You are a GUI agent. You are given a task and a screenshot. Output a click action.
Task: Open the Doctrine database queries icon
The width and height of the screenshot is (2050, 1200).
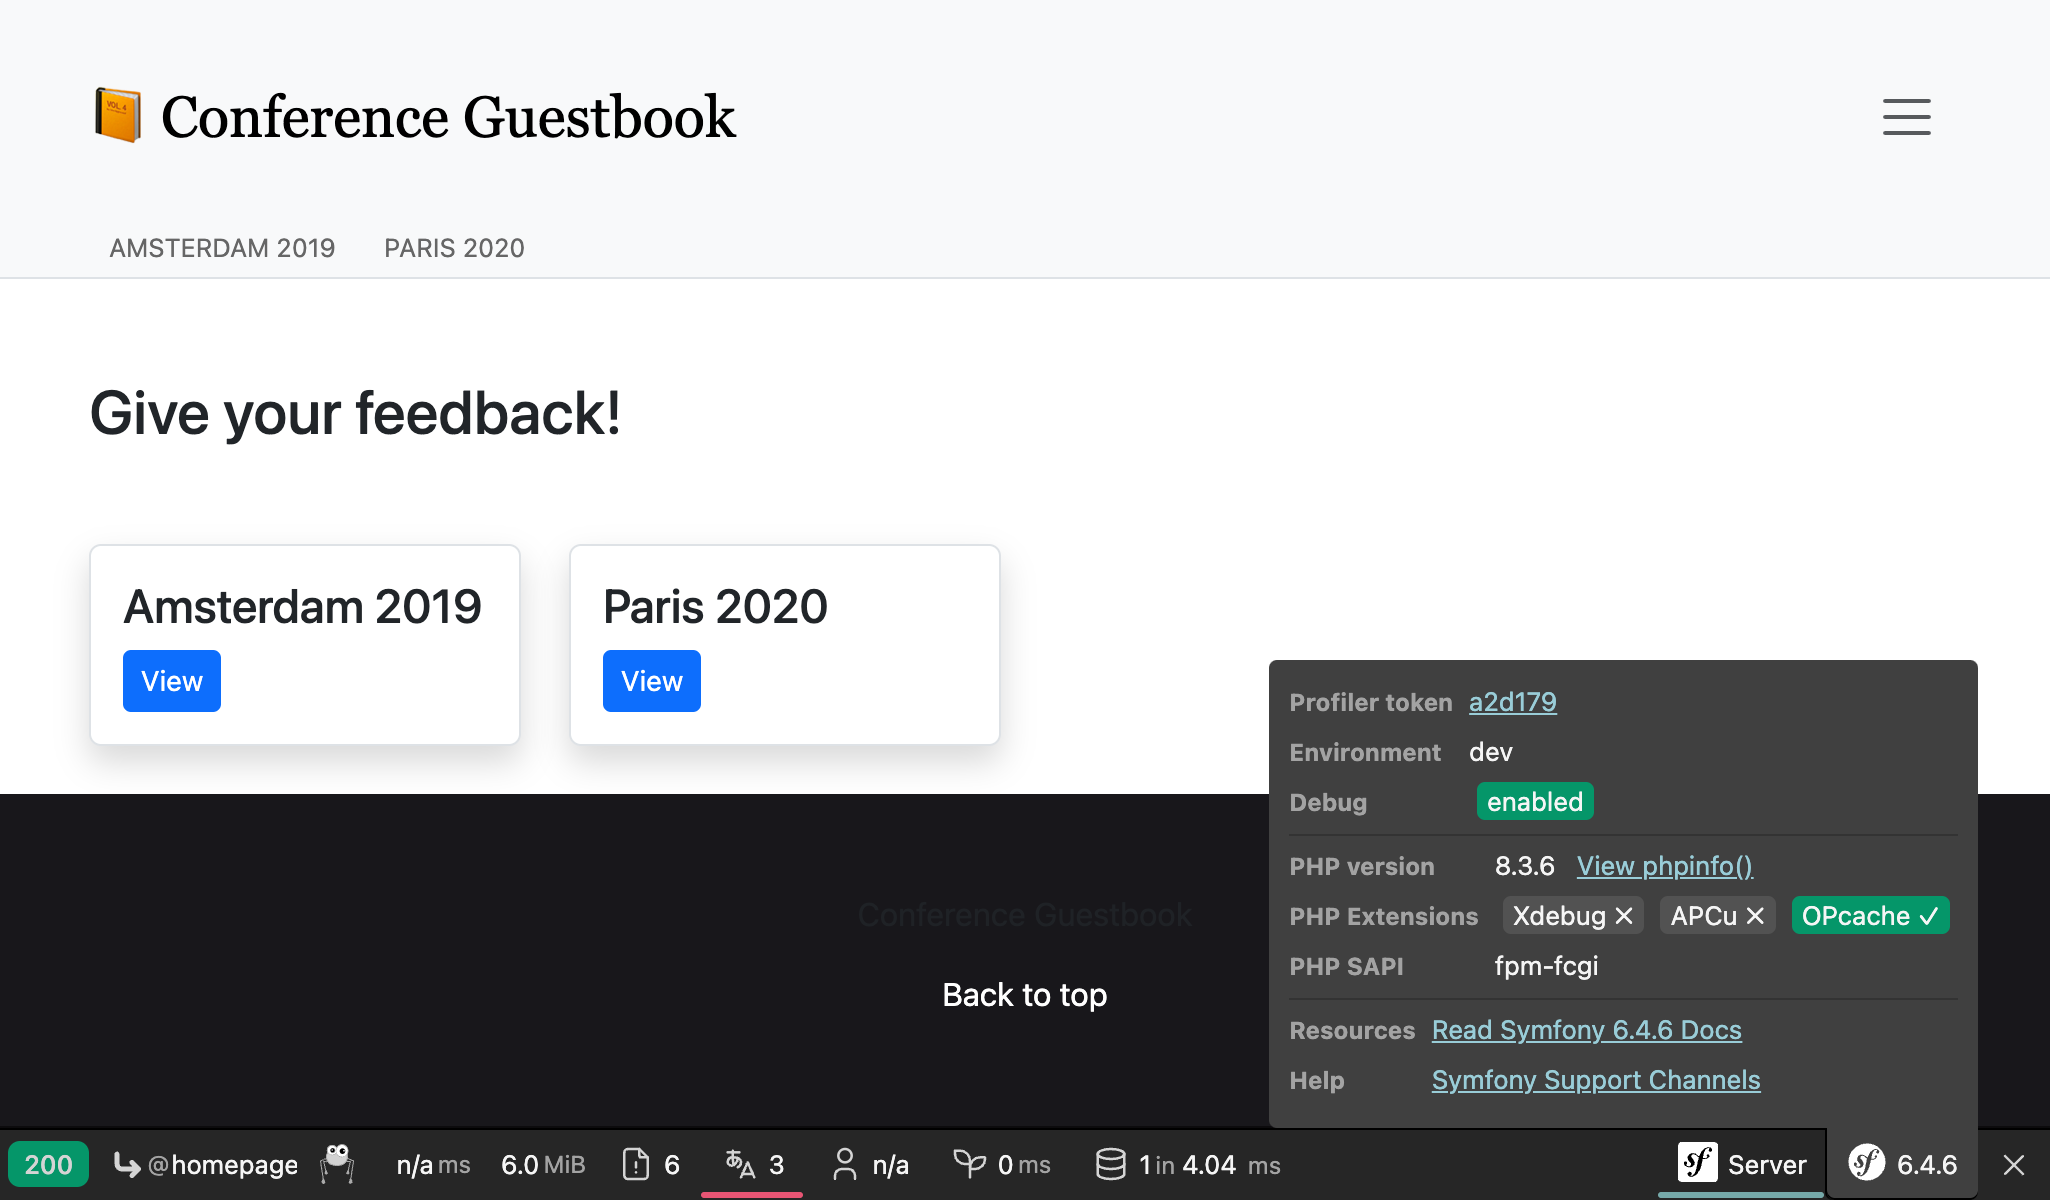click(1110, 1164)
